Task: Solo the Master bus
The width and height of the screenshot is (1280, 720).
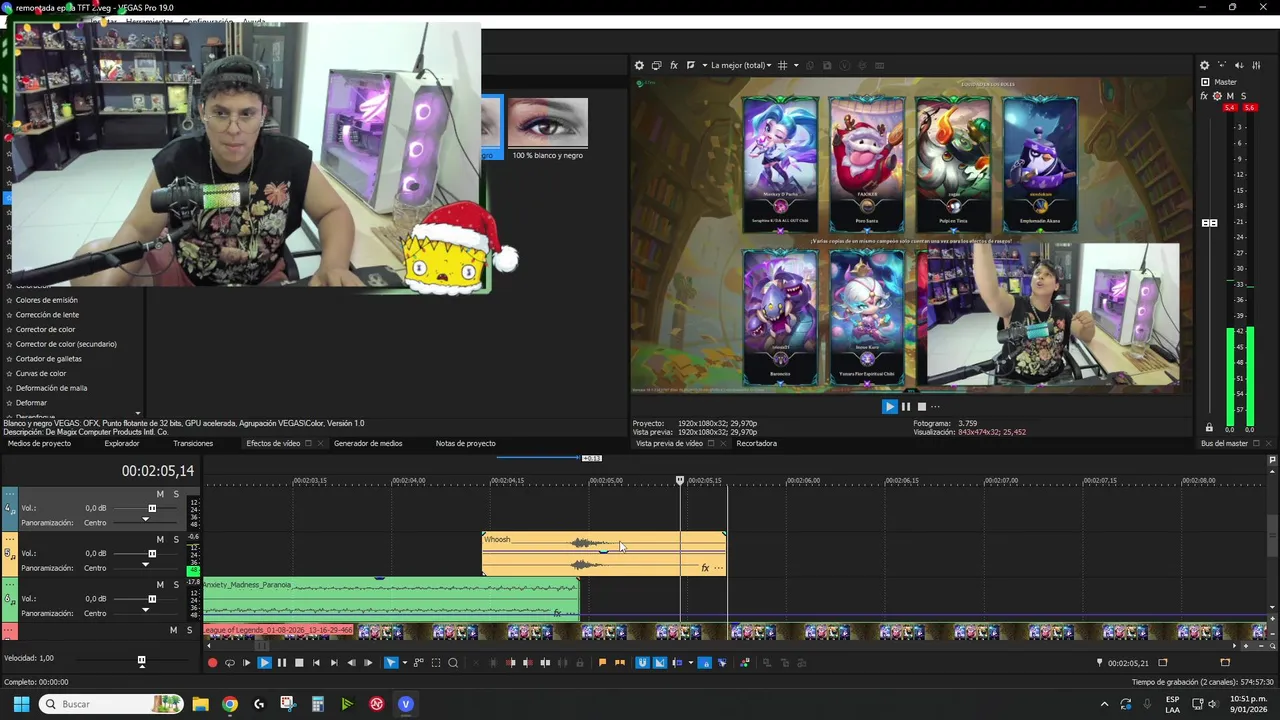Action: 1244,96
